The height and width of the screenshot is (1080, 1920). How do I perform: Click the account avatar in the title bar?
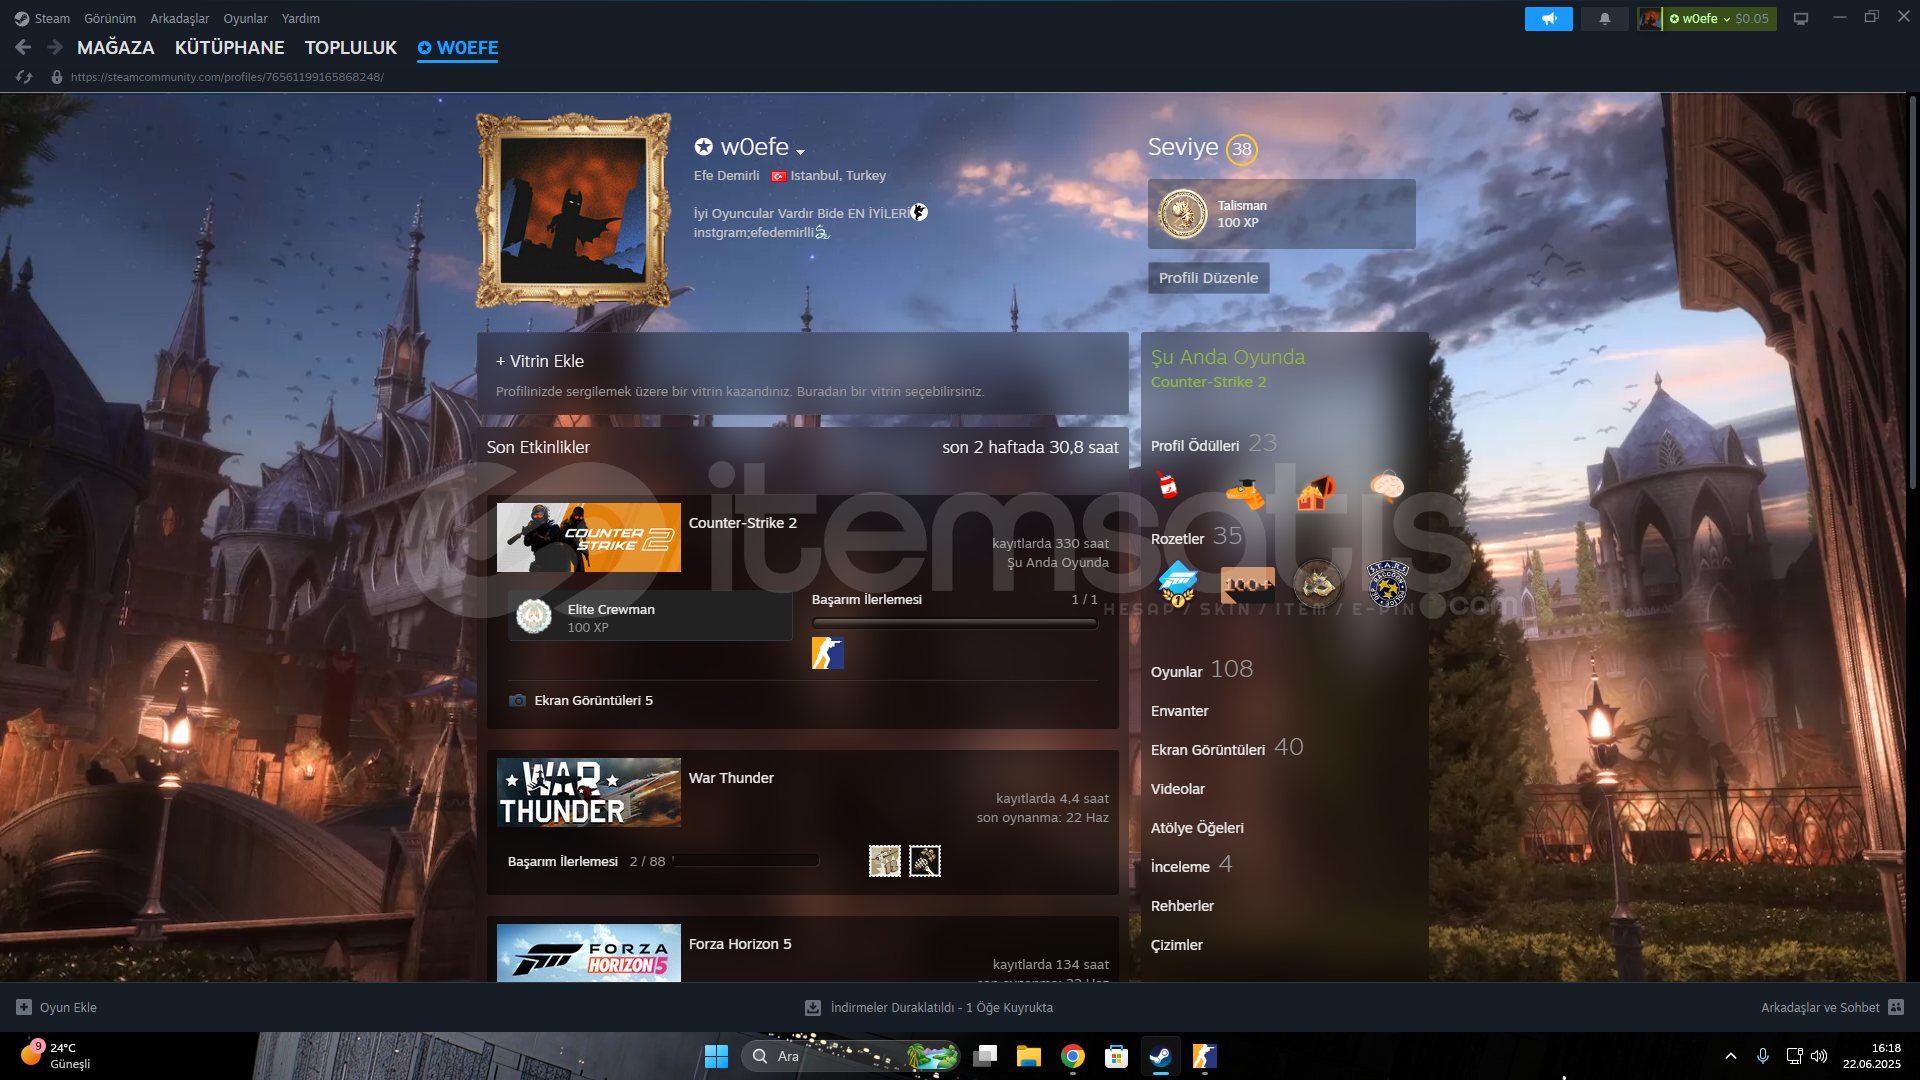click(x=1649, y=19)
